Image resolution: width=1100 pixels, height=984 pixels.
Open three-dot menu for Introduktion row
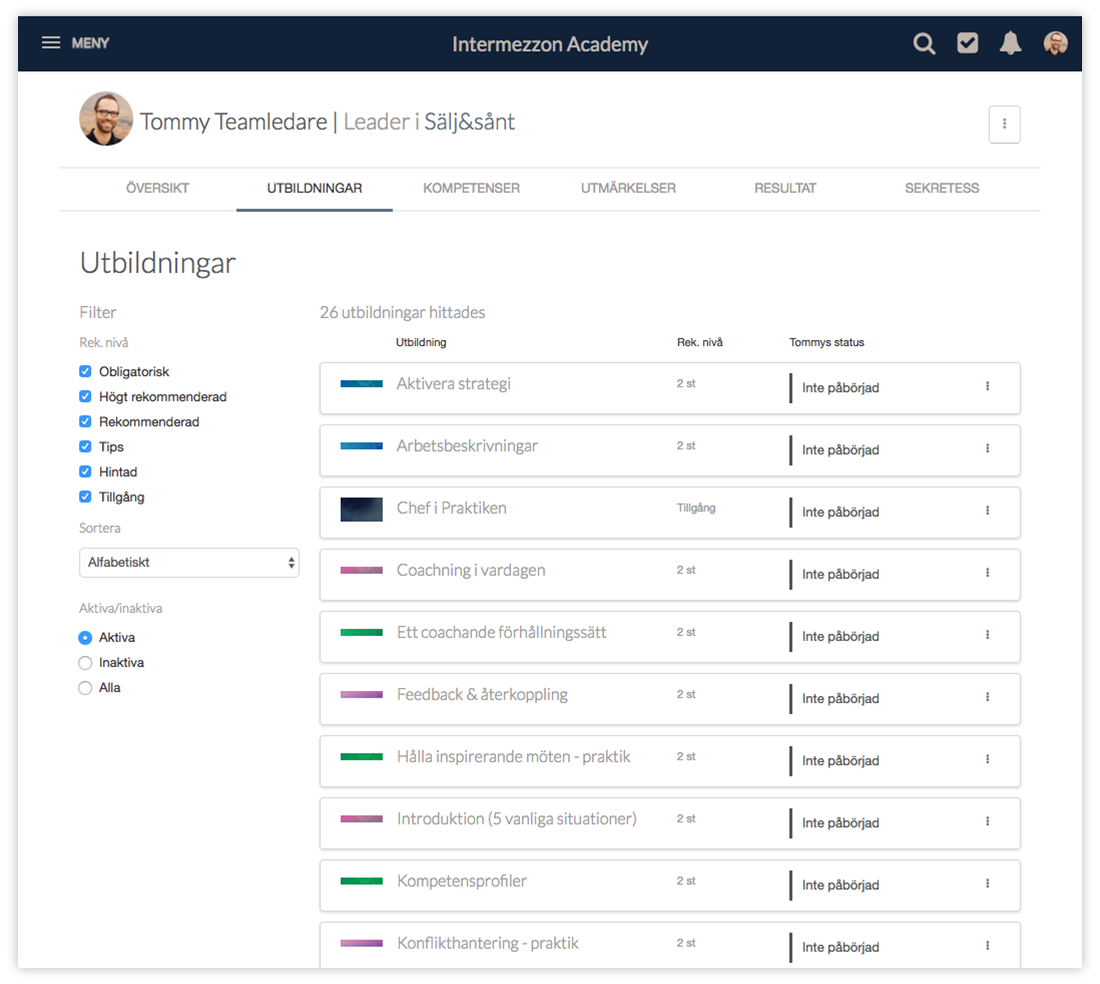[987, 821]
